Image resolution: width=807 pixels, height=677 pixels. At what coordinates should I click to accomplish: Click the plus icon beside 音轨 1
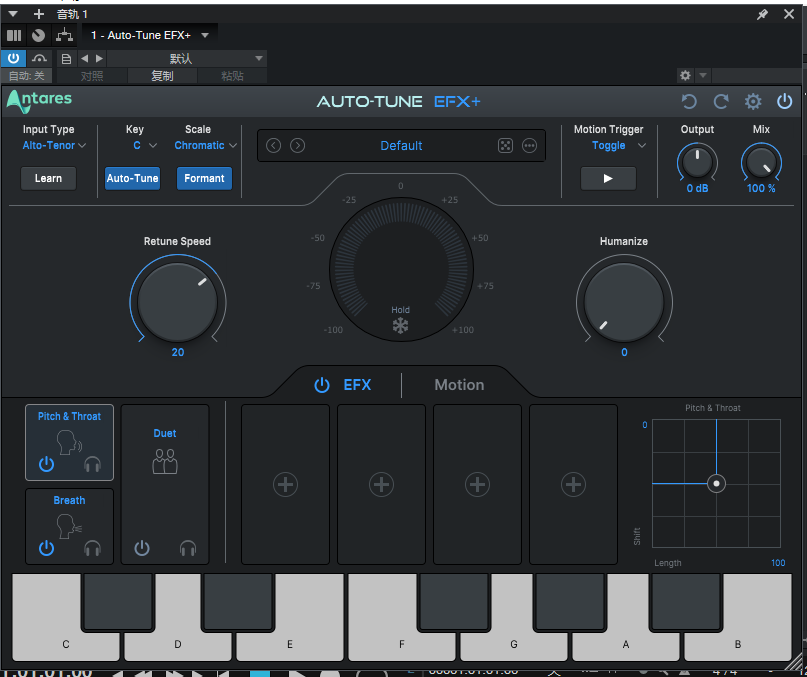point(39,14)
